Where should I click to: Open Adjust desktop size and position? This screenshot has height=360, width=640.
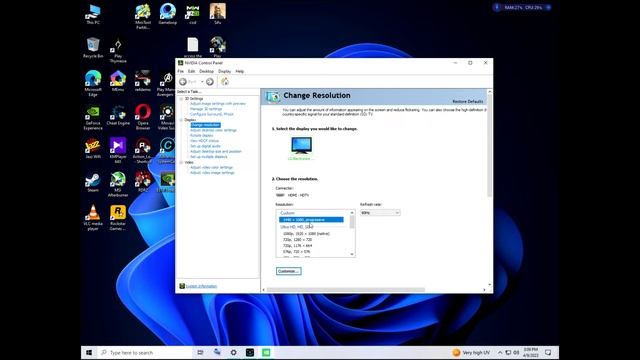[x=216, y=151]
